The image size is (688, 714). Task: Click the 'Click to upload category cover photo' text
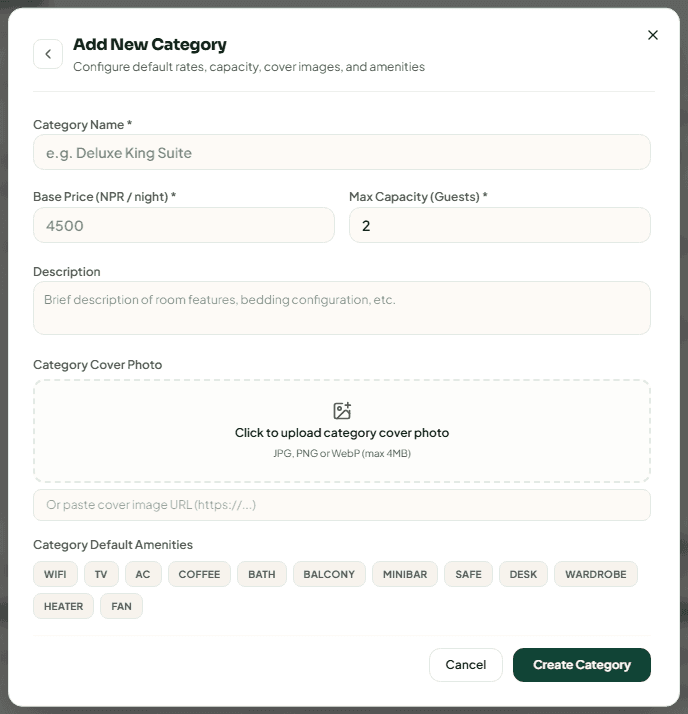click(342, 433)
